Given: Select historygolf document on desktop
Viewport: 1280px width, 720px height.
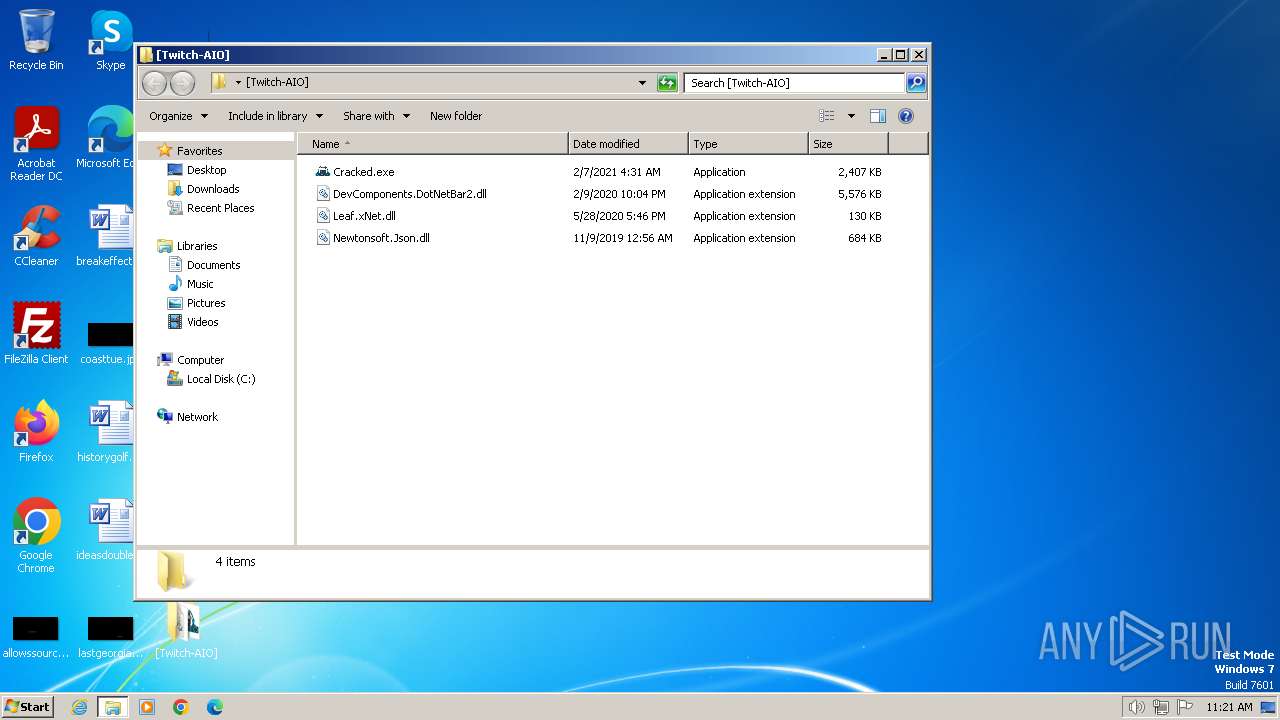Looking at the screenshot, I should 106,432.
